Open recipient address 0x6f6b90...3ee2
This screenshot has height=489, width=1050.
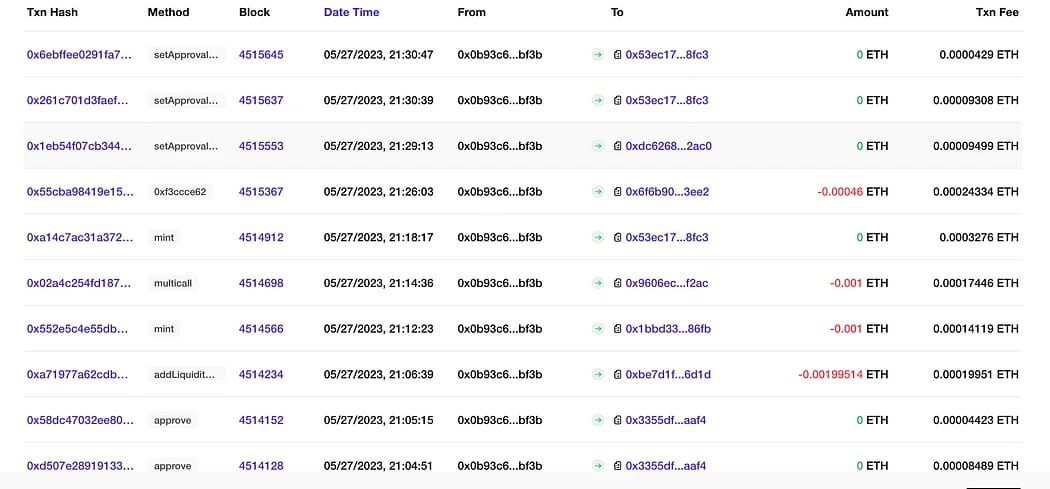pos(667,192)
